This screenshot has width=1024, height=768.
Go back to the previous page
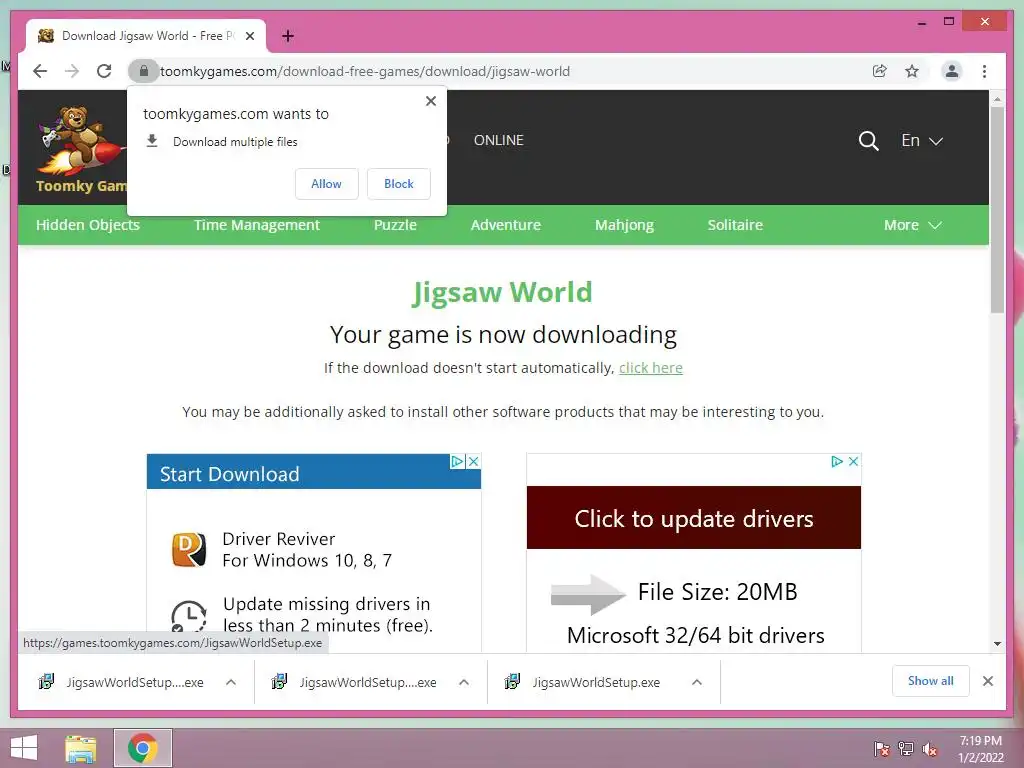tap(40, 71)
